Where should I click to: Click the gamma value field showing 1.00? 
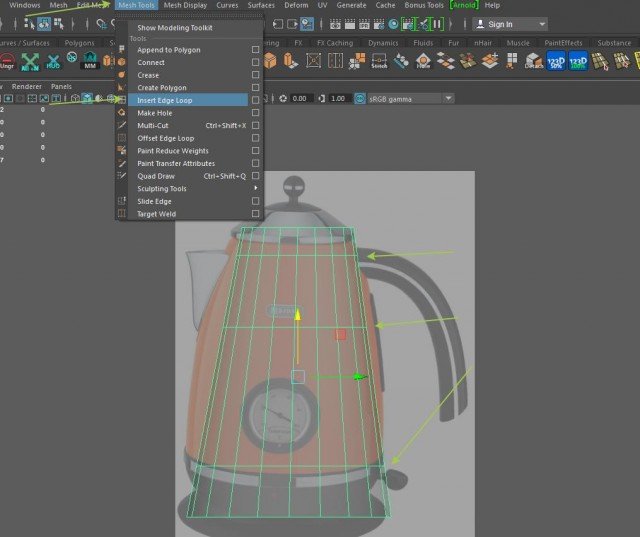tap(338, 98)
